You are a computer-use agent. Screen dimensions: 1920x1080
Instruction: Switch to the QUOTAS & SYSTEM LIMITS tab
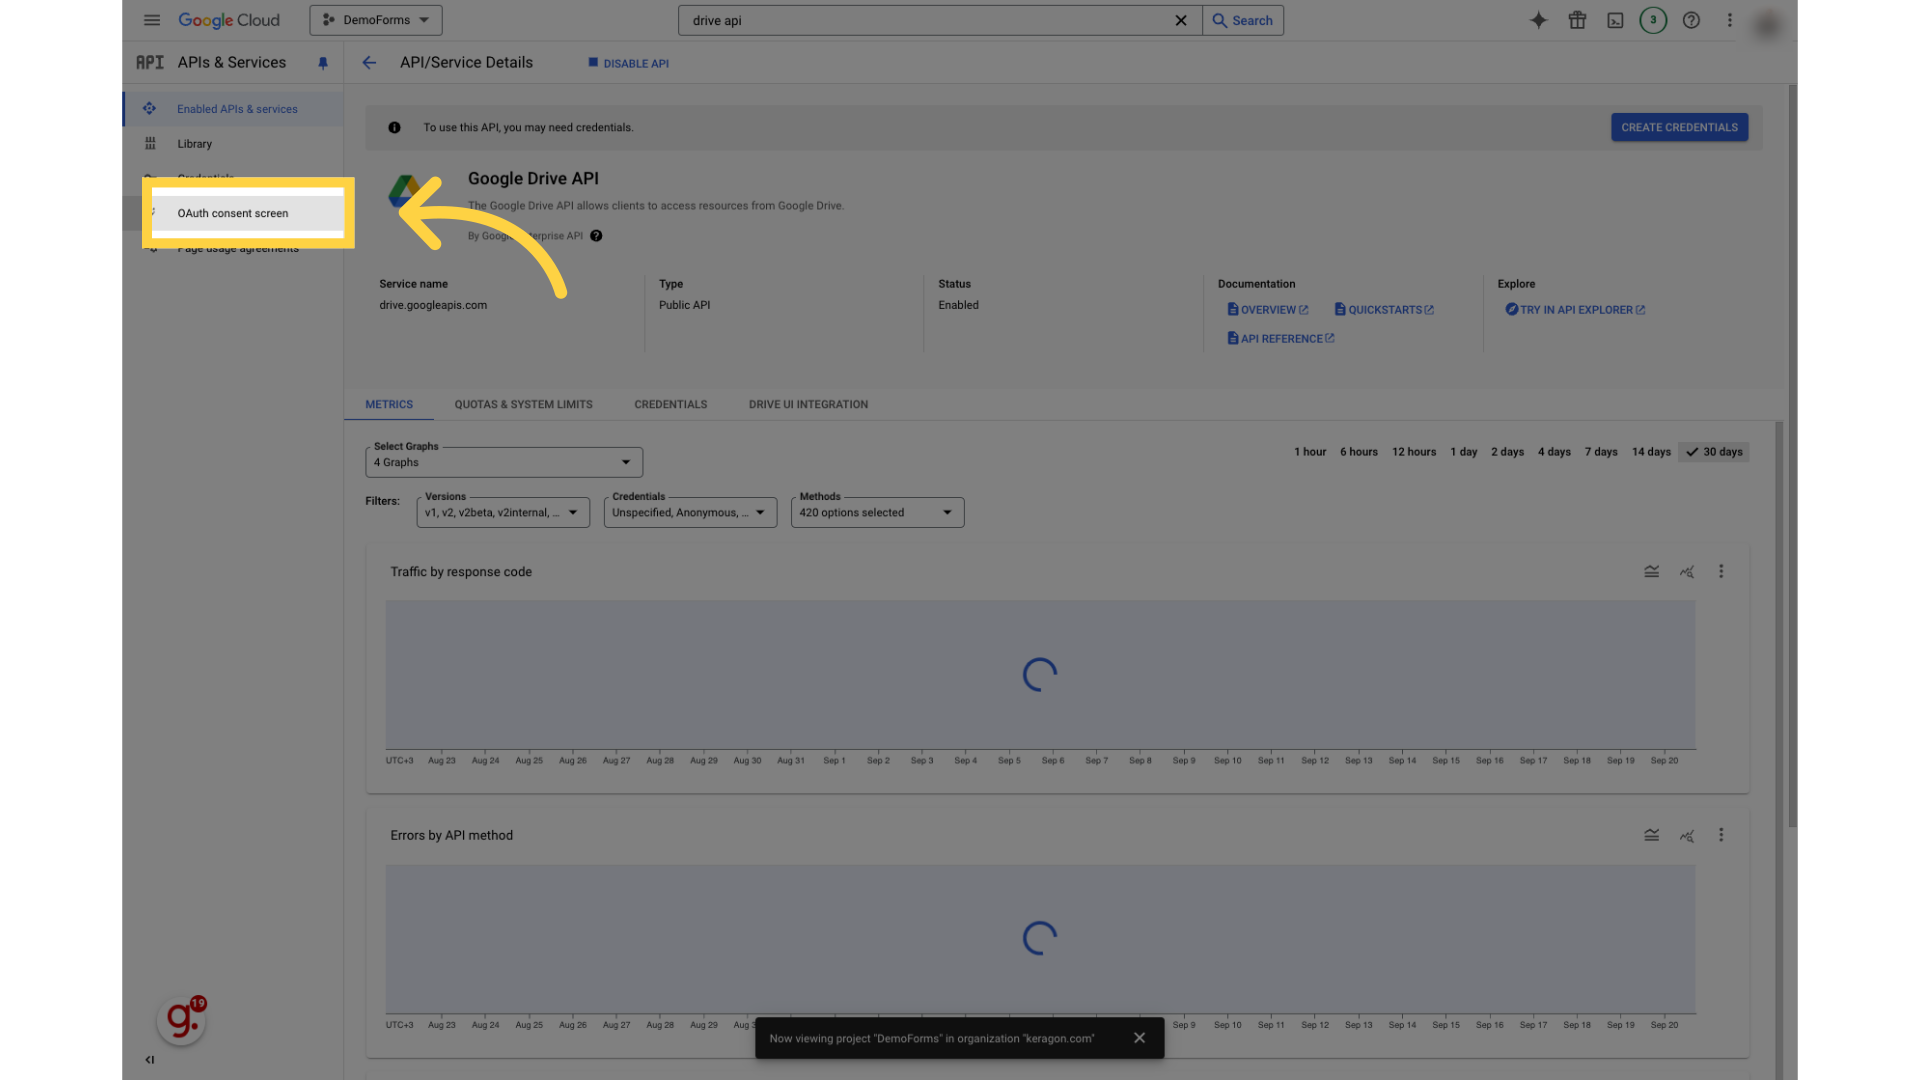(523, 404)
